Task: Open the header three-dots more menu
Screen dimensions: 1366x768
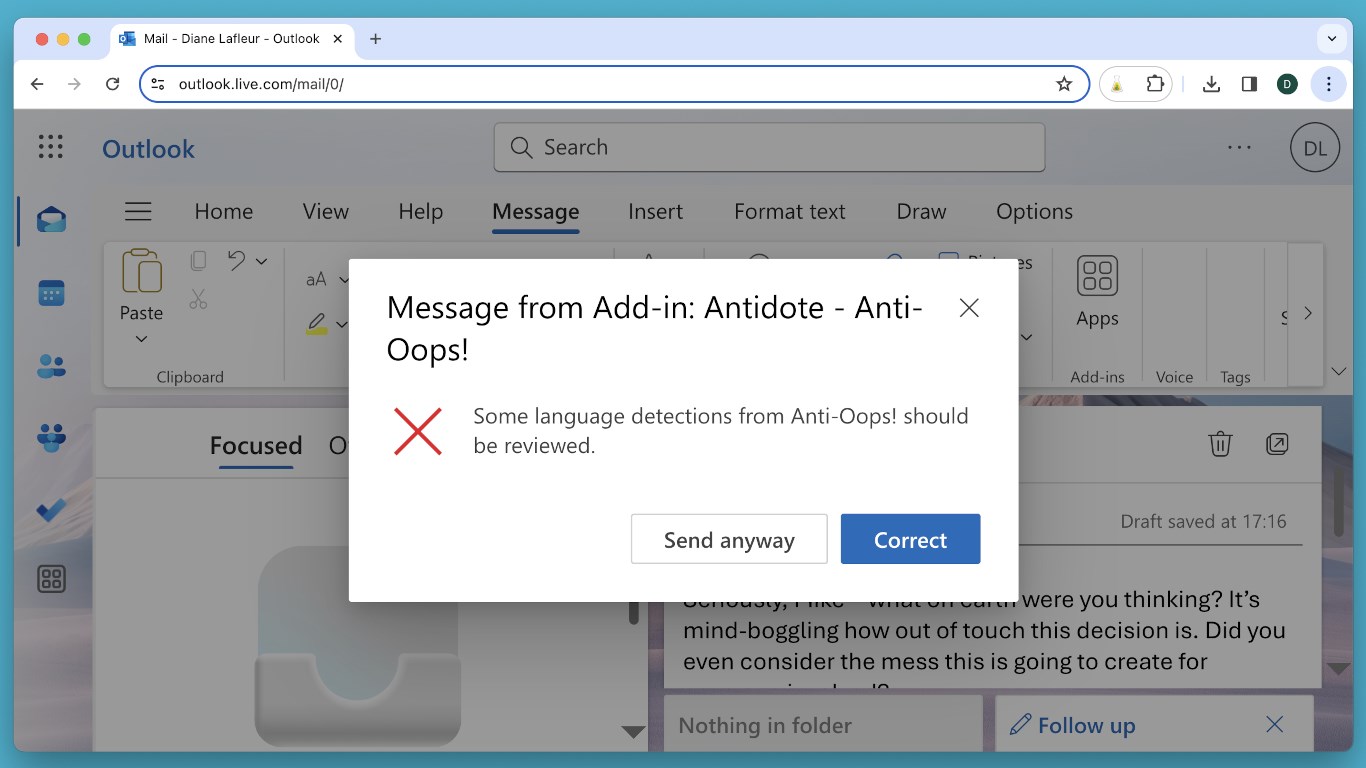Action: pyautogui.click(x=1239, y=147)
